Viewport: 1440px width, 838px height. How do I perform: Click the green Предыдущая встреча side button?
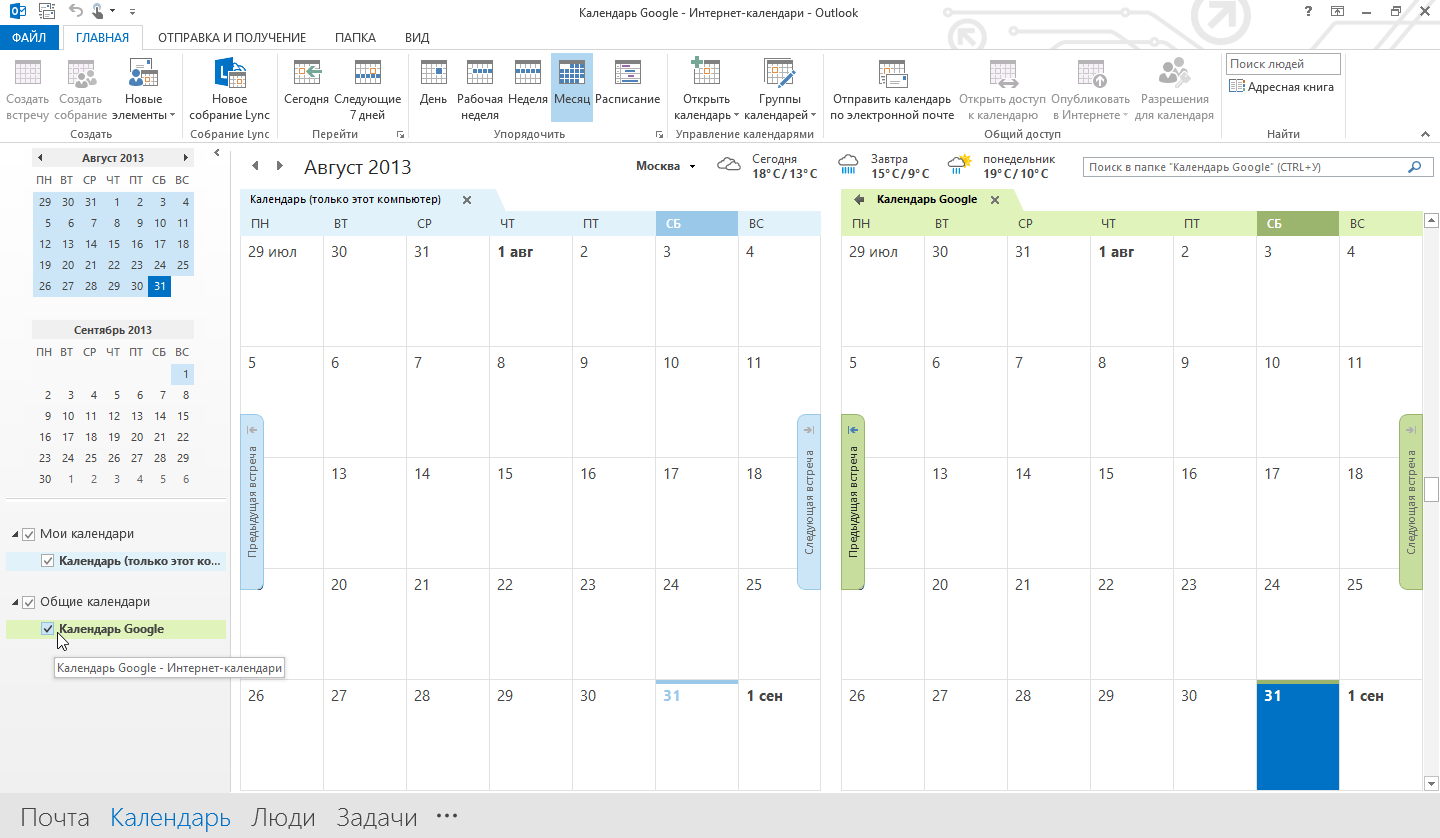pyautogui.click(x=853, y=501)
